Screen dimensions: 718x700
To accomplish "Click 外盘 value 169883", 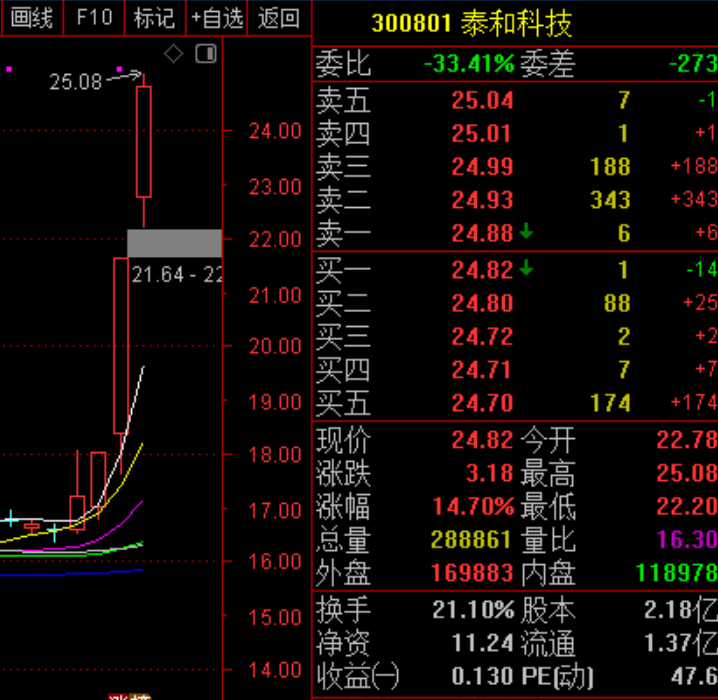I will [x=472, y=573].
